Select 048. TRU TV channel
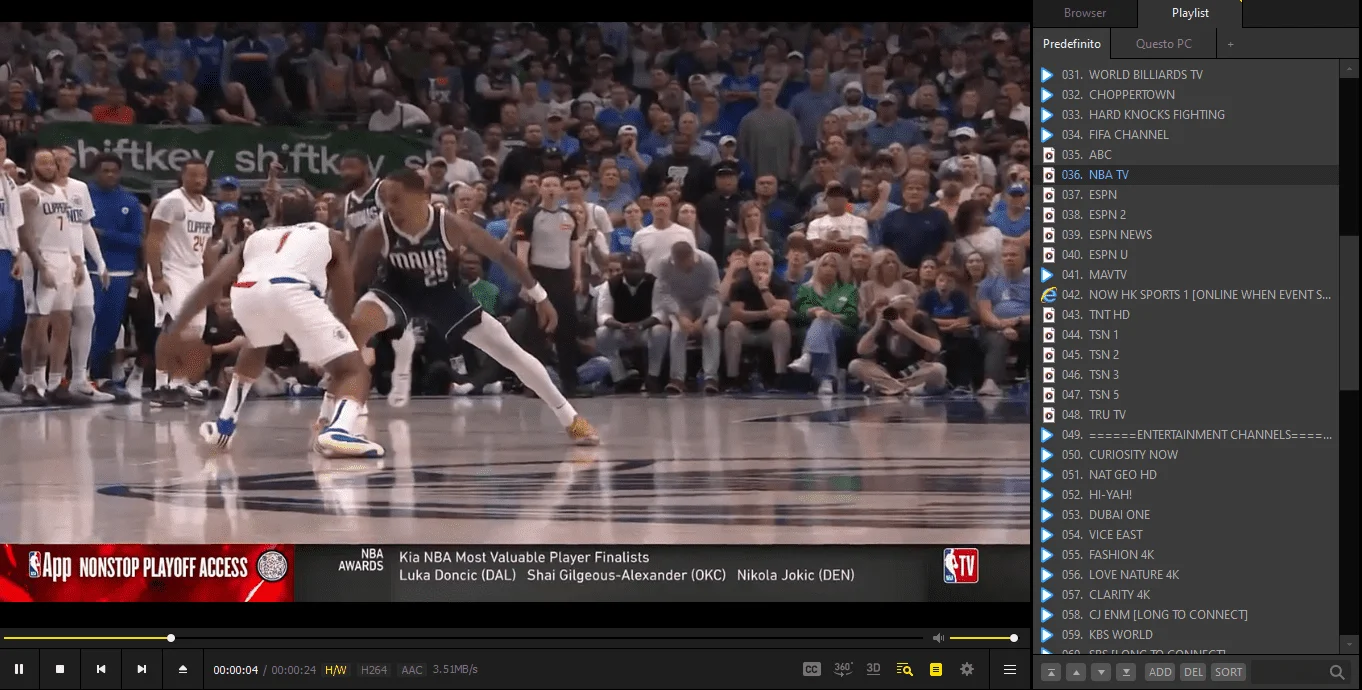Image resolution: width=1362 pixels, height=690 pixels. (1186, 415)
